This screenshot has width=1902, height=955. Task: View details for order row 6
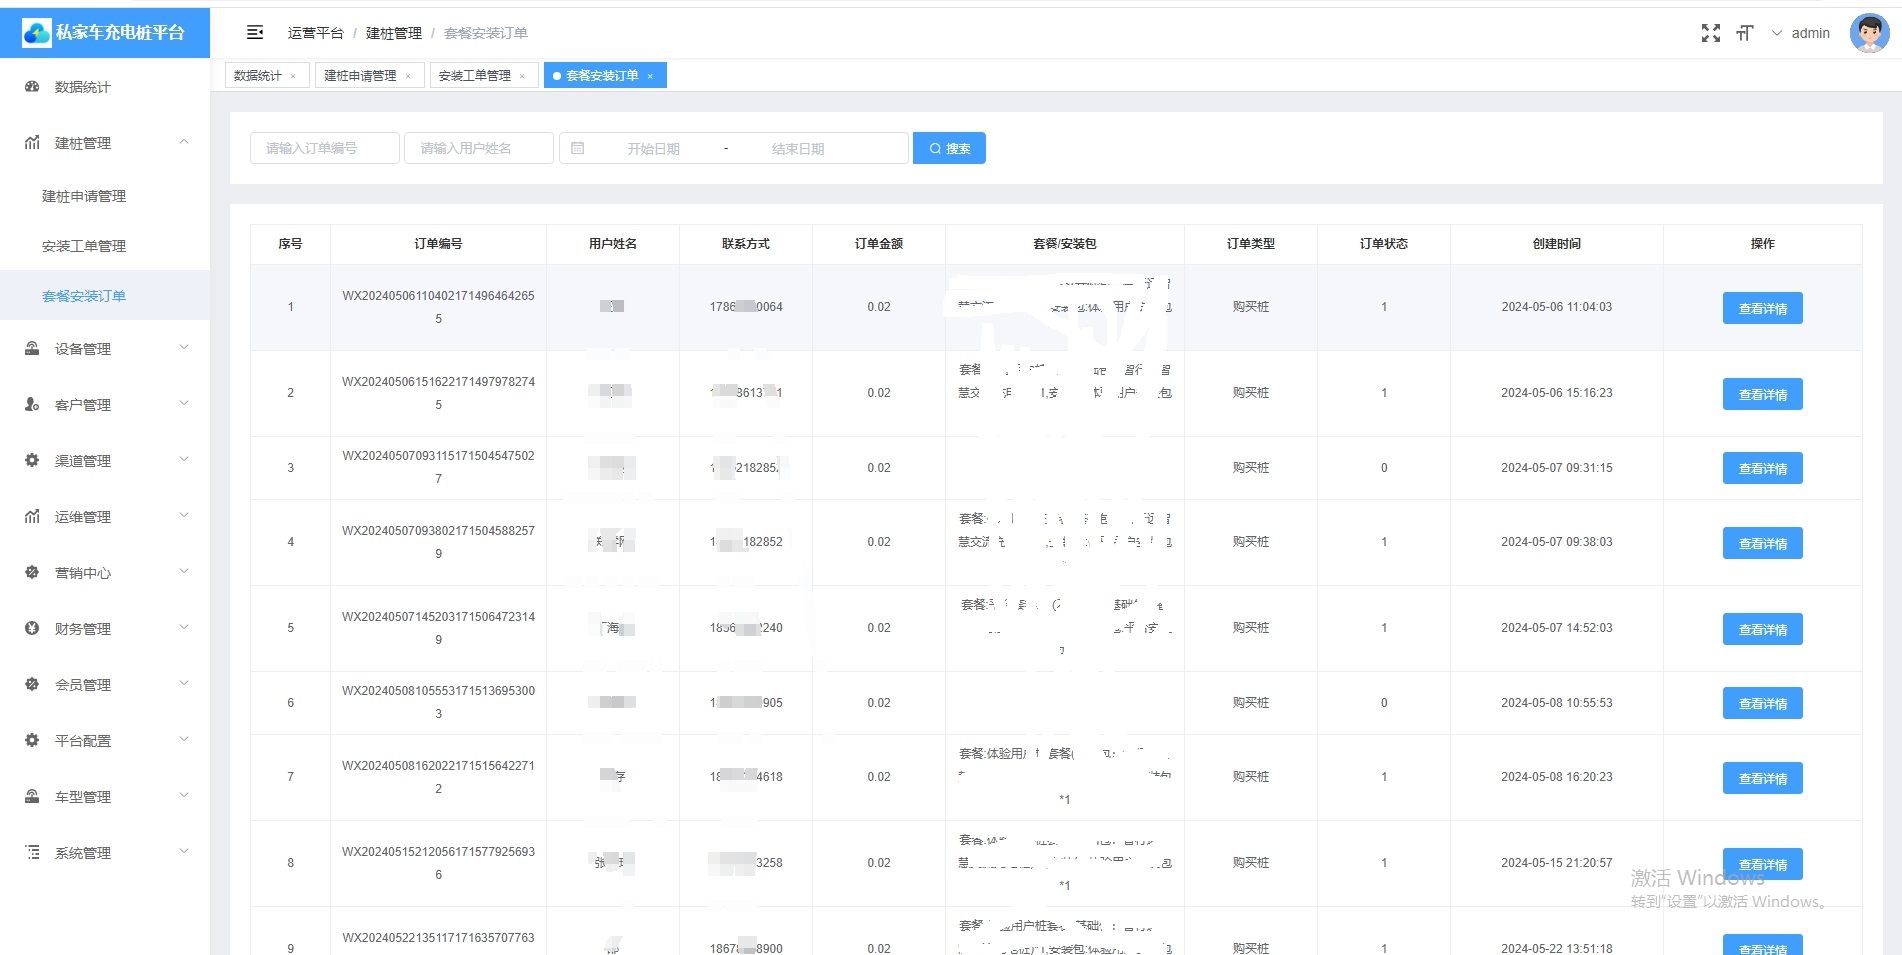1762,703
